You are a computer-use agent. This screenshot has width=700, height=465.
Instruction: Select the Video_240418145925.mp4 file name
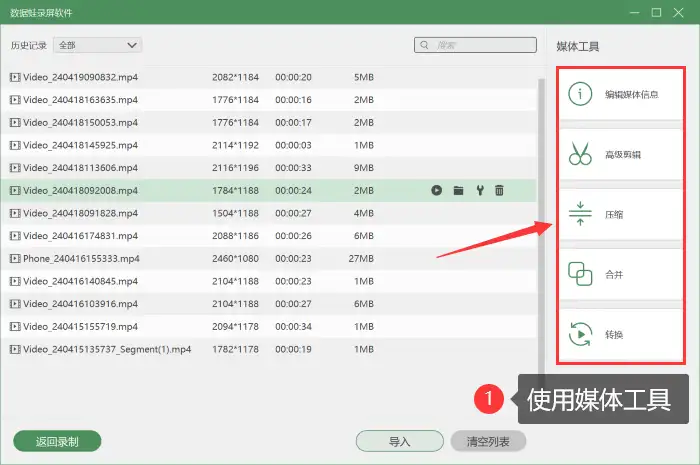coord(80,145)
